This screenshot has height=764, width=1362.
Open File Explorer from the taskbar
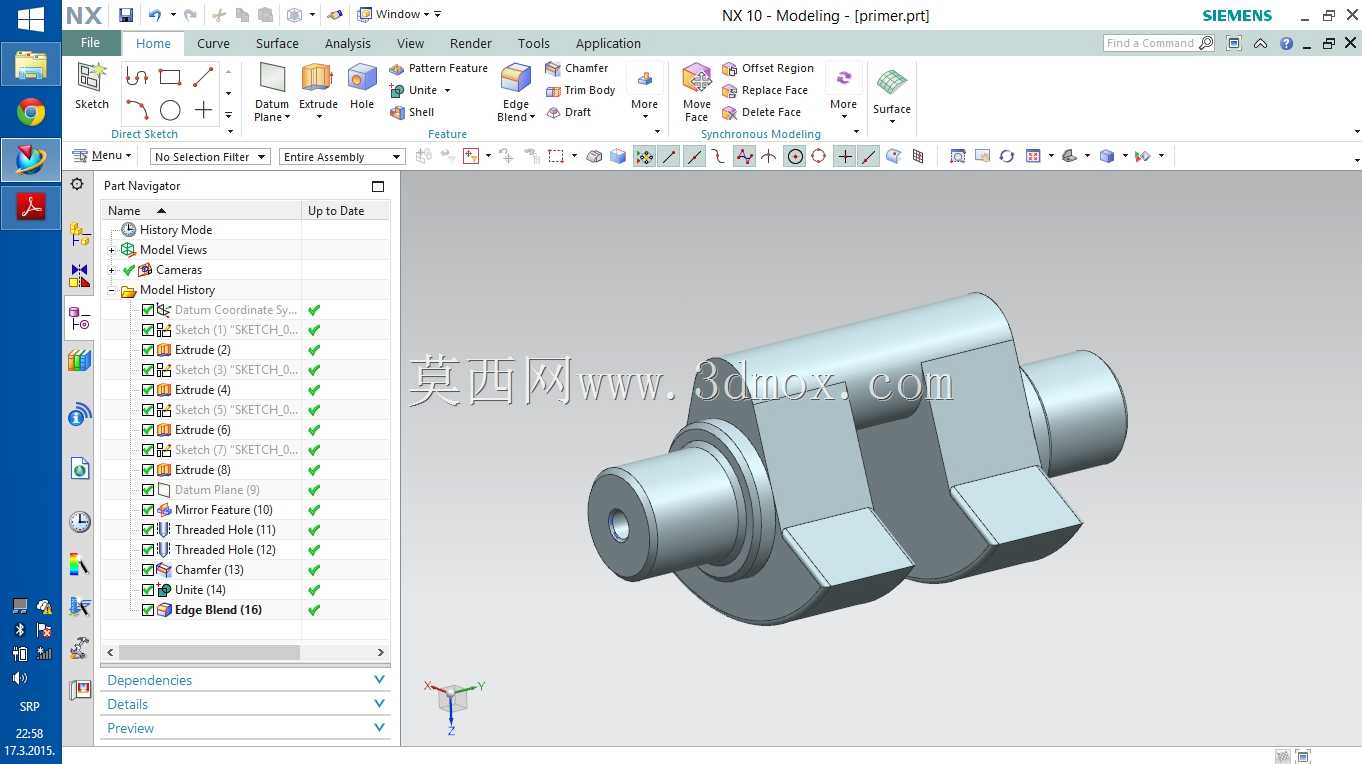click(31, 65)
